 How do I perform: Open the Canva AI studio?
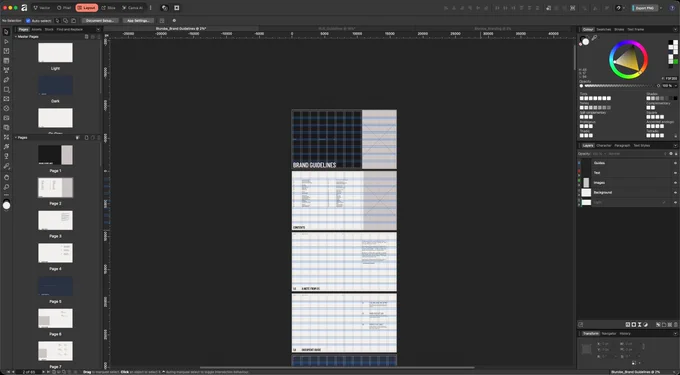pos(132,8)
